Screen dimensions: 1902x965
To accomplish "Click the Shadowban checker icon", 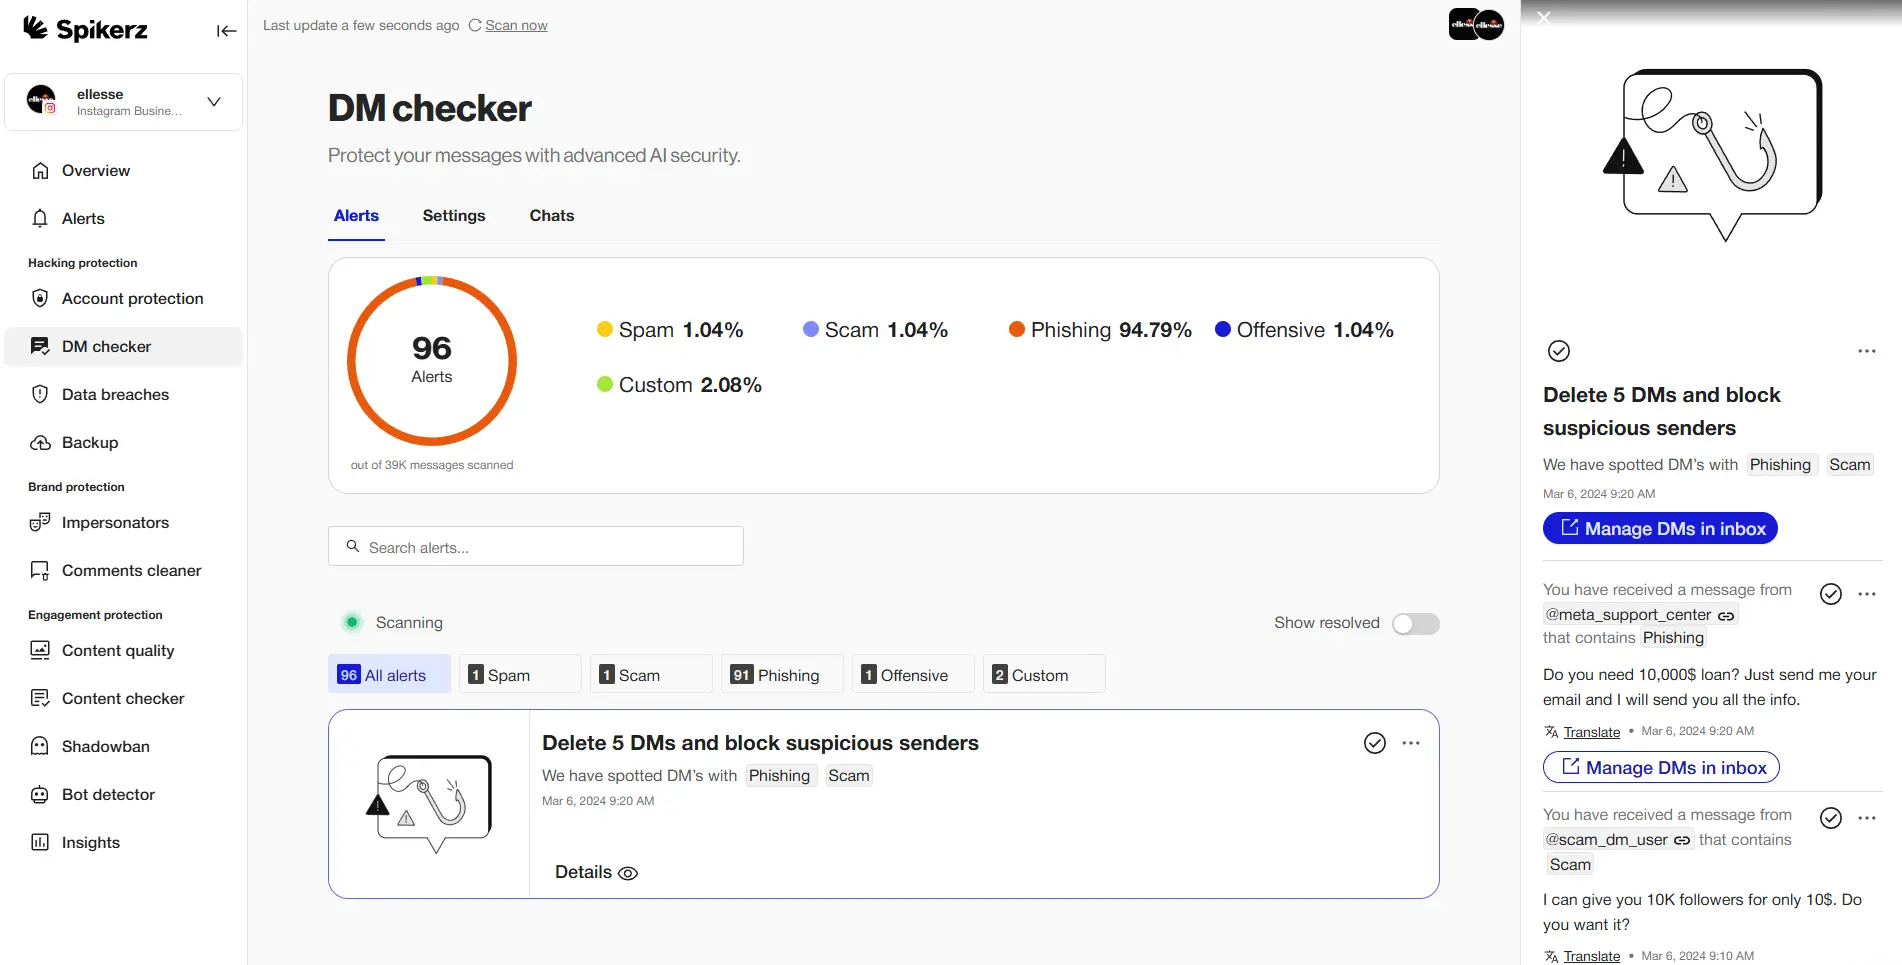I will pos(39,746).
